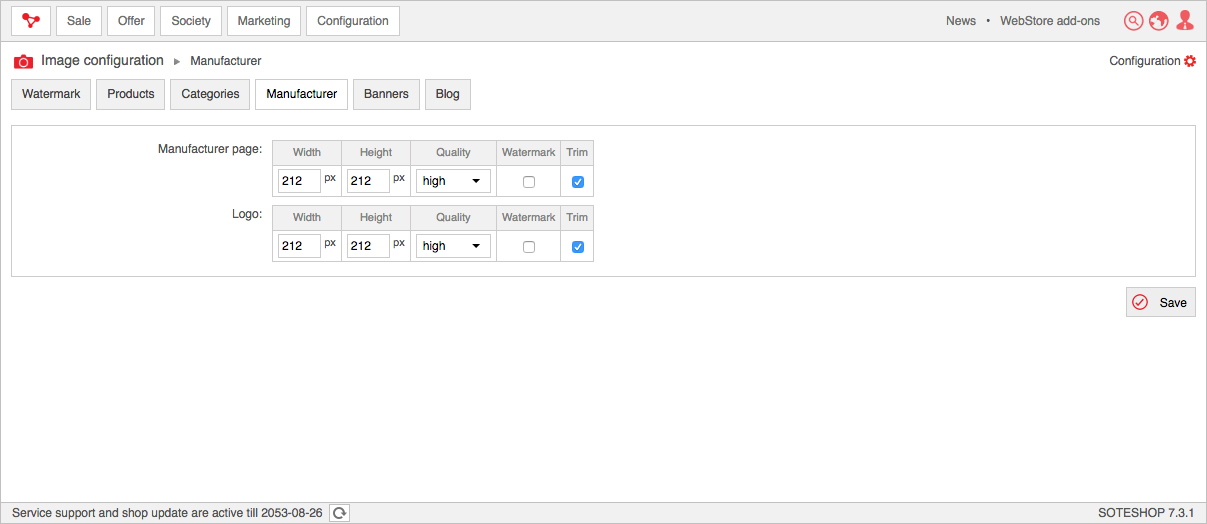1207x524 pixels.
Task: Open the search magnifier icon
Action: pos(1133,21)
